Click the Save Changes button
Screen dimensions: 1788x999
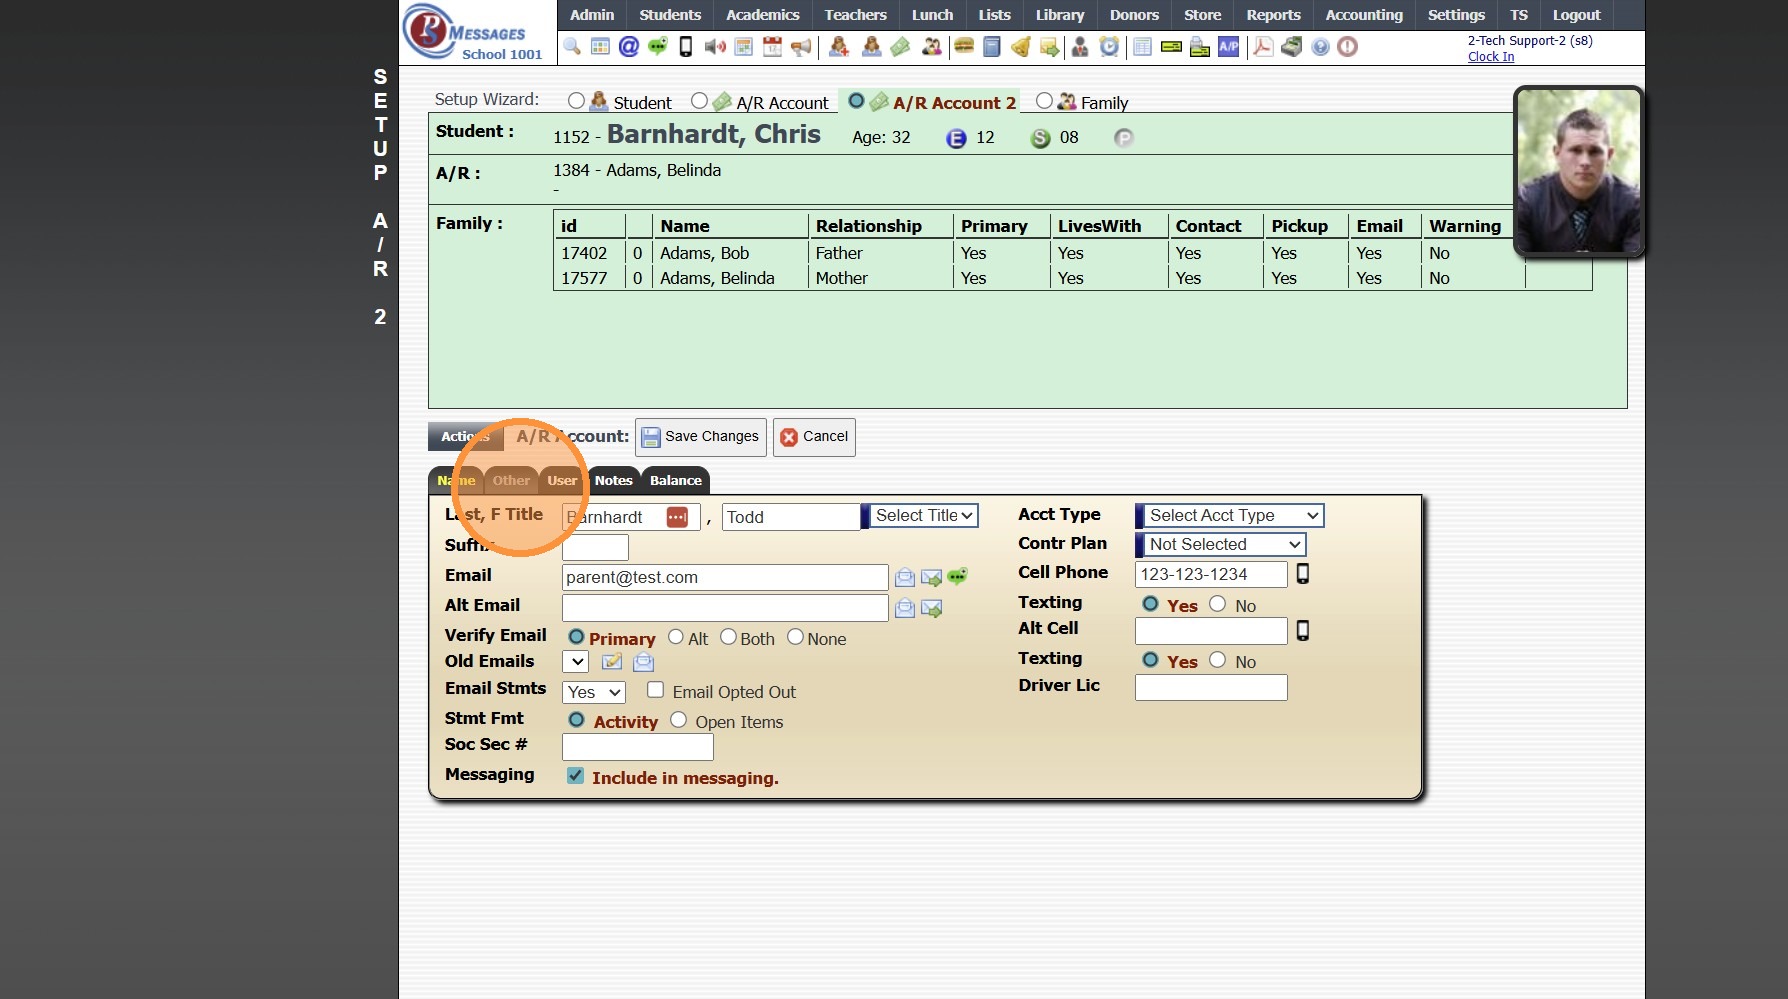[700, 437]
